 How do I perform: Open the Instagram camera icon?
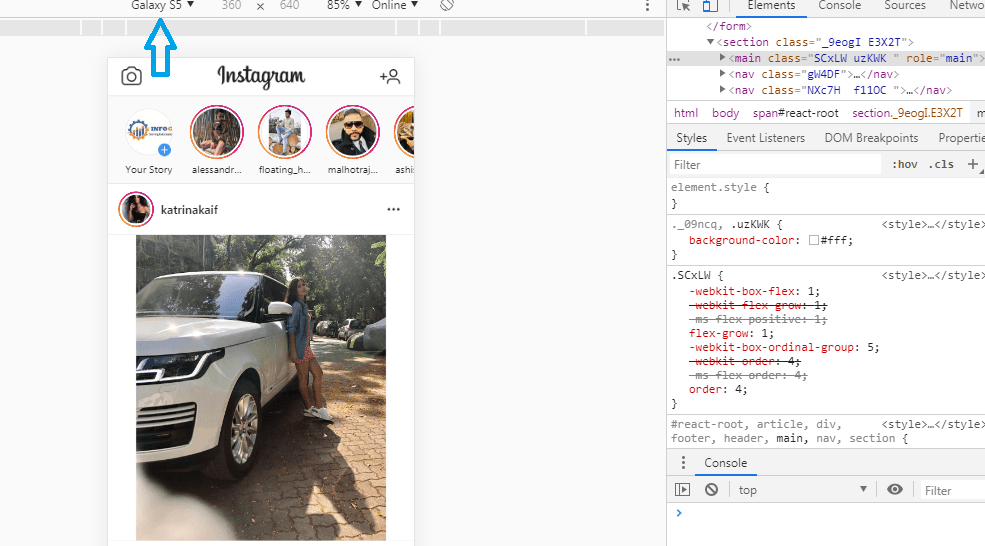click(x=131, y=76)
